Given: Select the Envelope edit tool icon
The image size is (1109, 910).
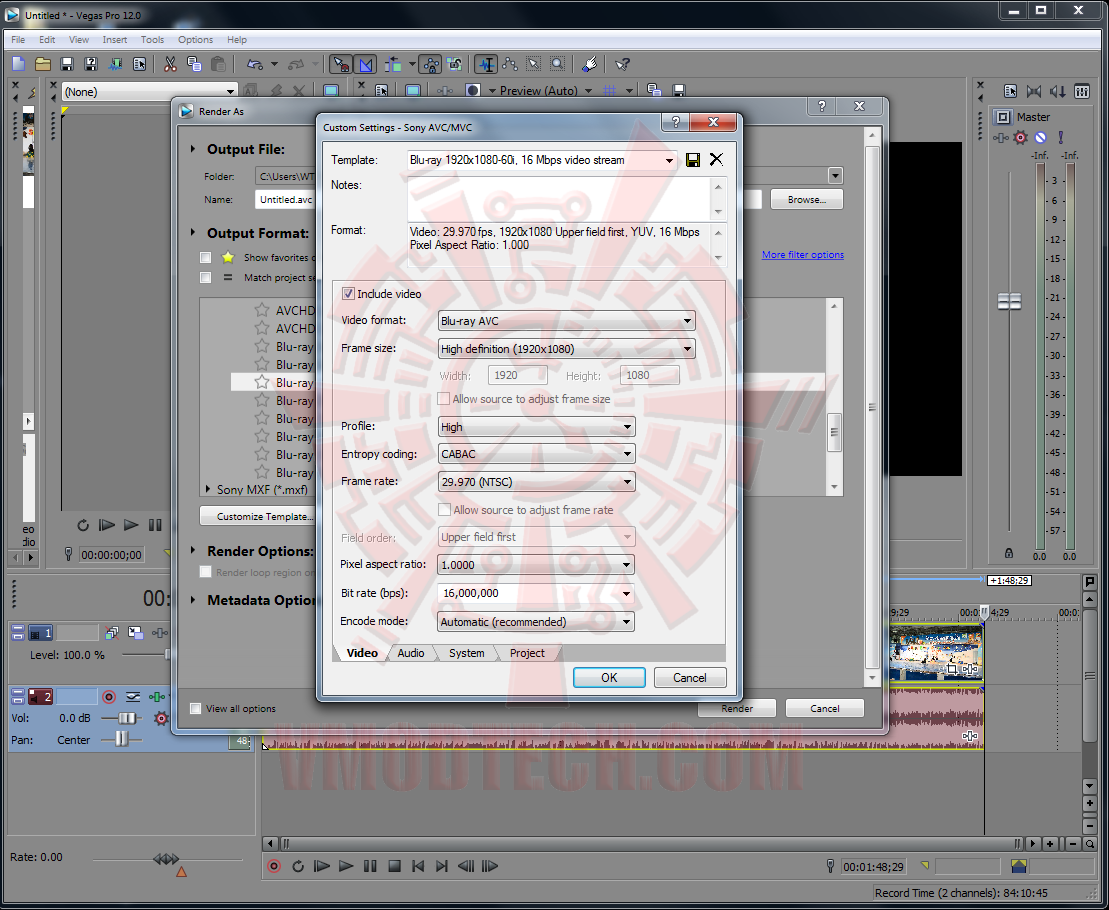Looking at the screenshot, I should pos(510,64).
